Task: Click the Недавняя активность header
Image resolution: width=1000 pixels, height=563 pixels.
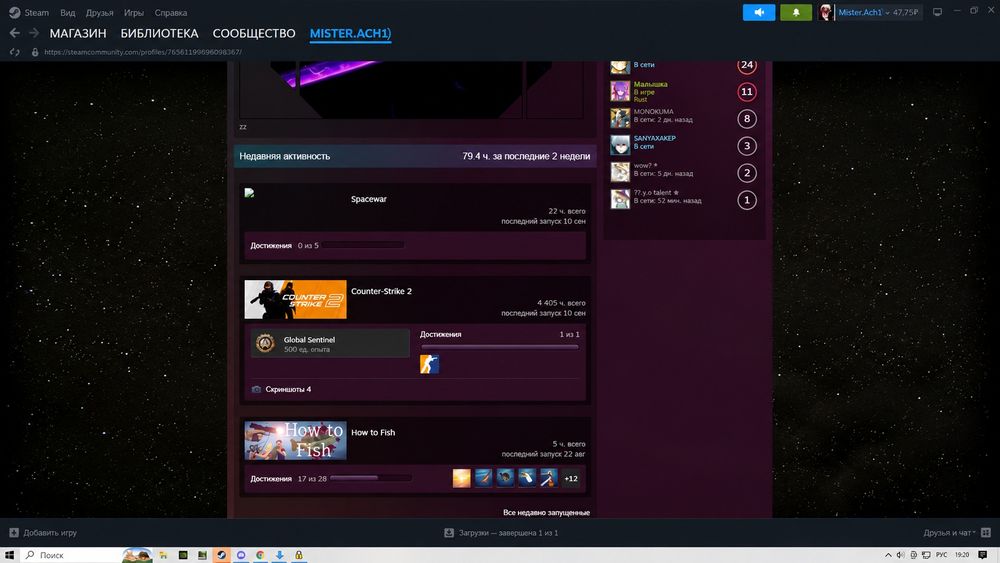Action: pyautogui.click(x=415, y=156)
